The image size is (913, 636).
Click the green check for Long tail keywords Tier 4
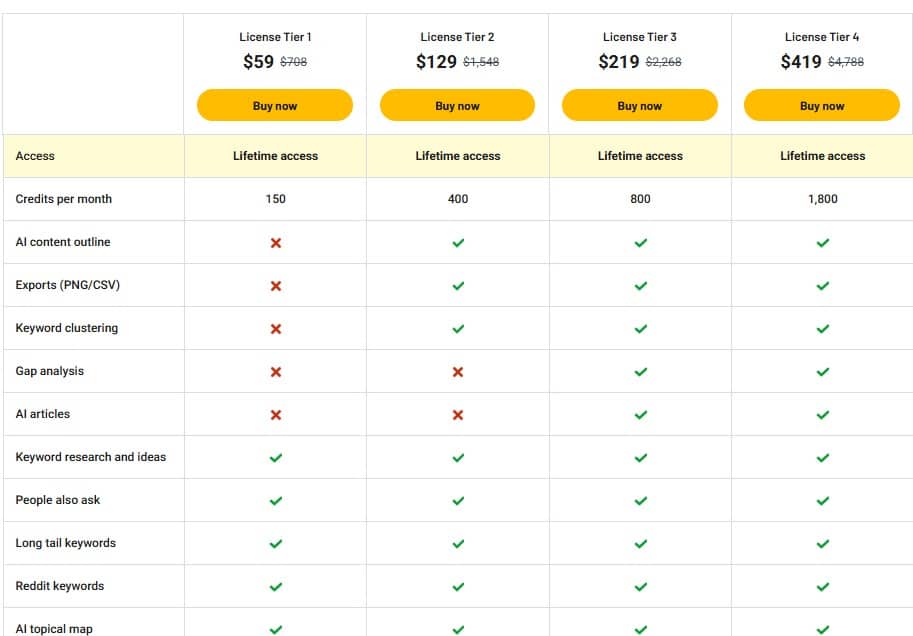pyautogui.click(x=822, y=543)
